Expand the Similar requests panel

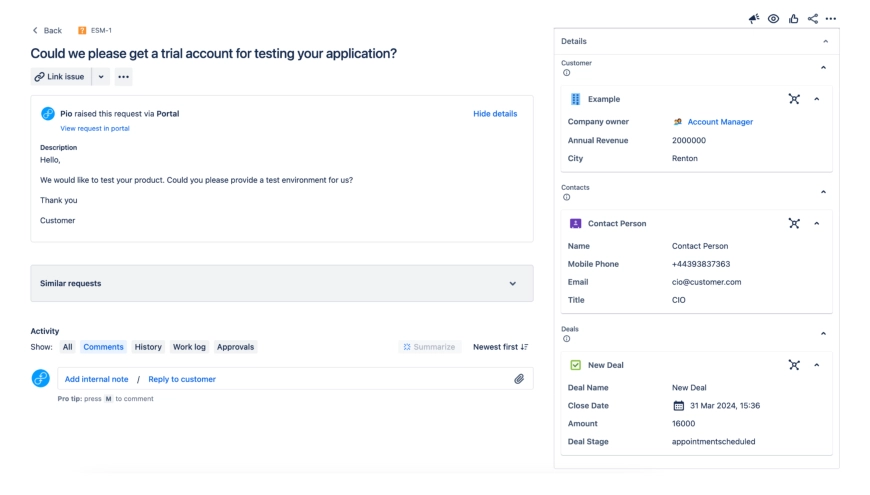coord(282,284)
